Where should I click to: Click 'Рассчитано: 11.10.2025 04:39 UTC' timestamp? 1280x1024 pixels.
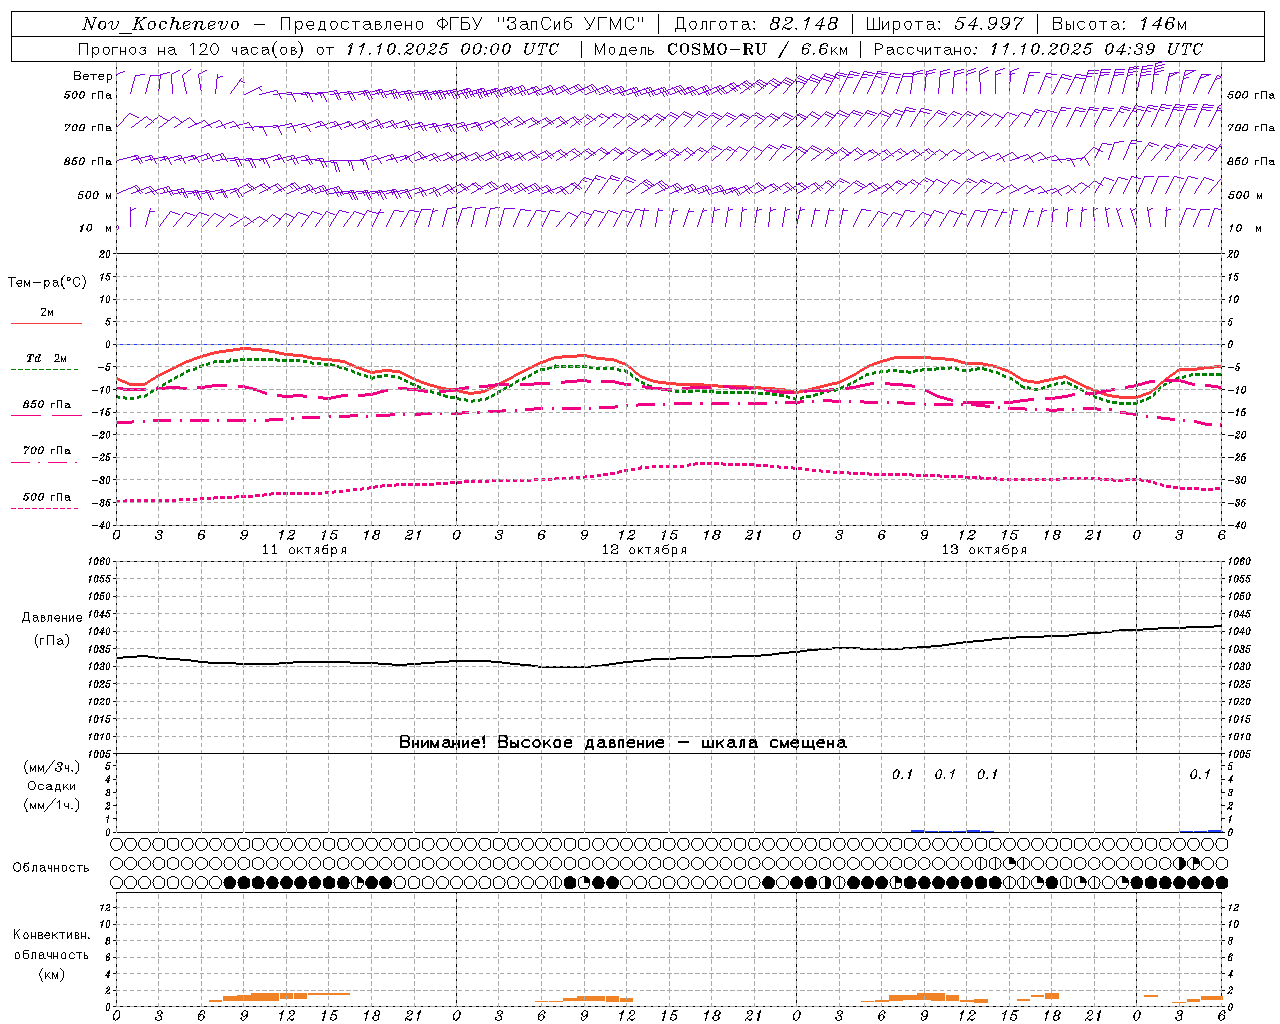coord(1038,49)
